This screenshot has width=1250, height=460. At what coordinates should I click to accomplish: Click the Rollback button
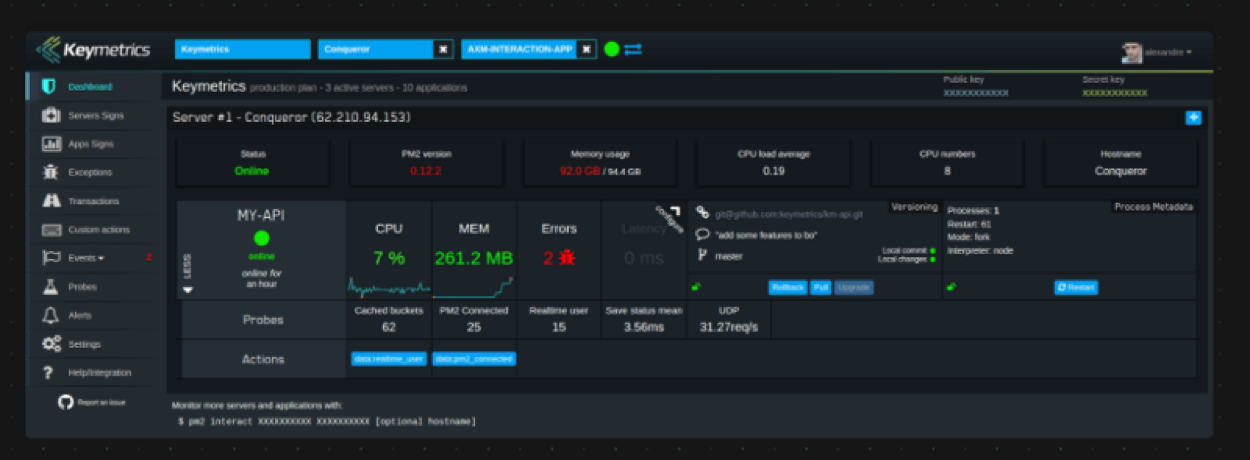click(x=788, y=287)
